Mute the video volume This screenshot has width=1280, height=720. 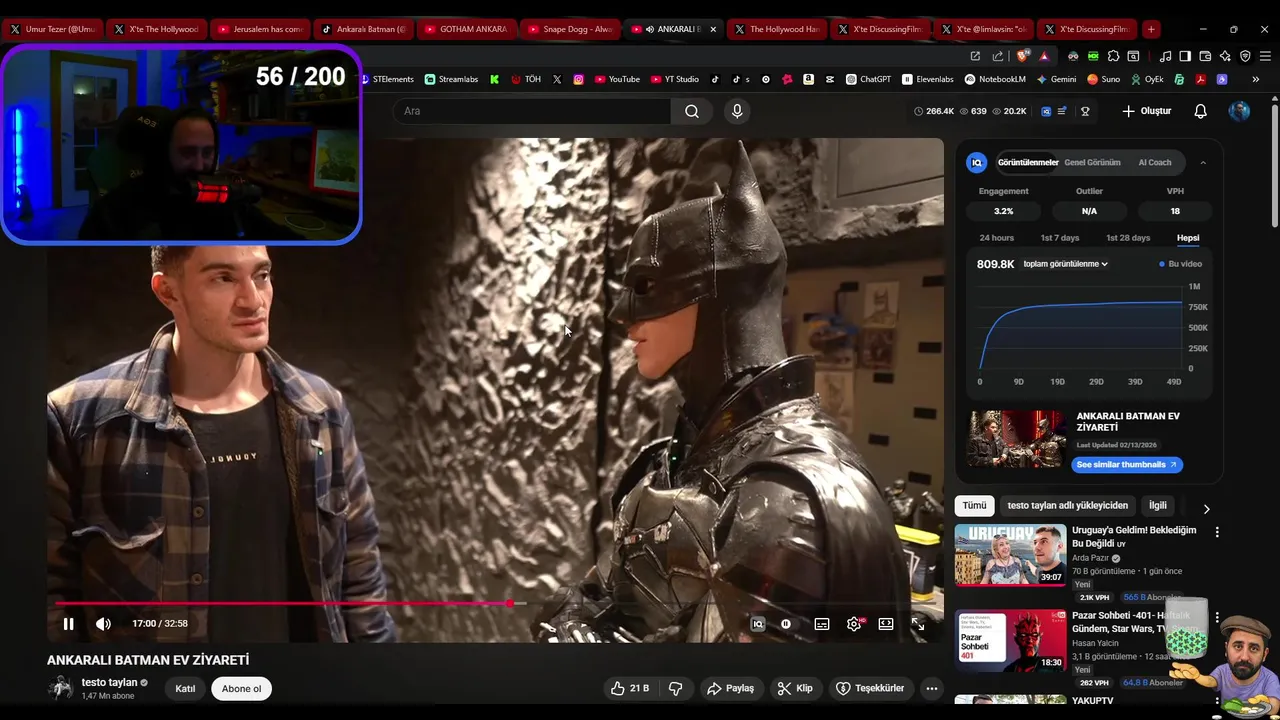(103, 624)
